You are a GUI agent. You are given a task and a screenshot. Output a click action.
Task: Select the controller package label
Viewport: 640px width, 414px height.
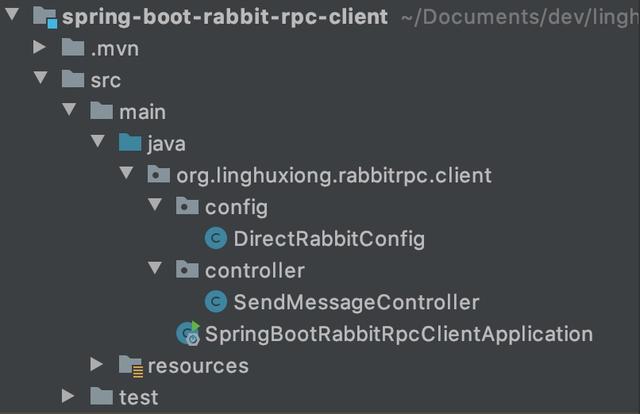(255, 271)
